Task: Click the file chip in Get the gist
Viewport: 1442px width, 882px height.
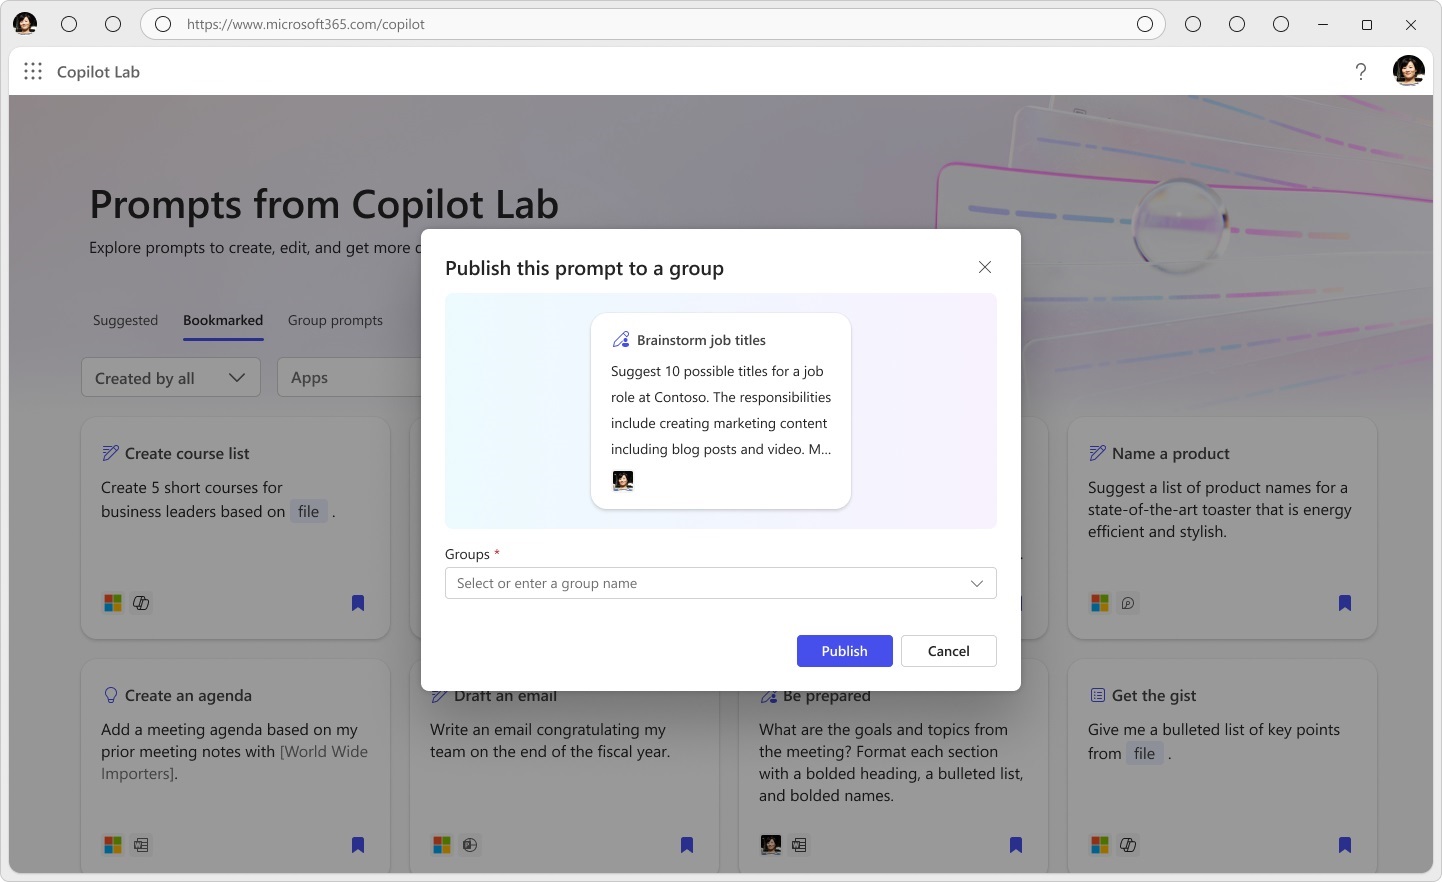Action: pos(1144,754)
